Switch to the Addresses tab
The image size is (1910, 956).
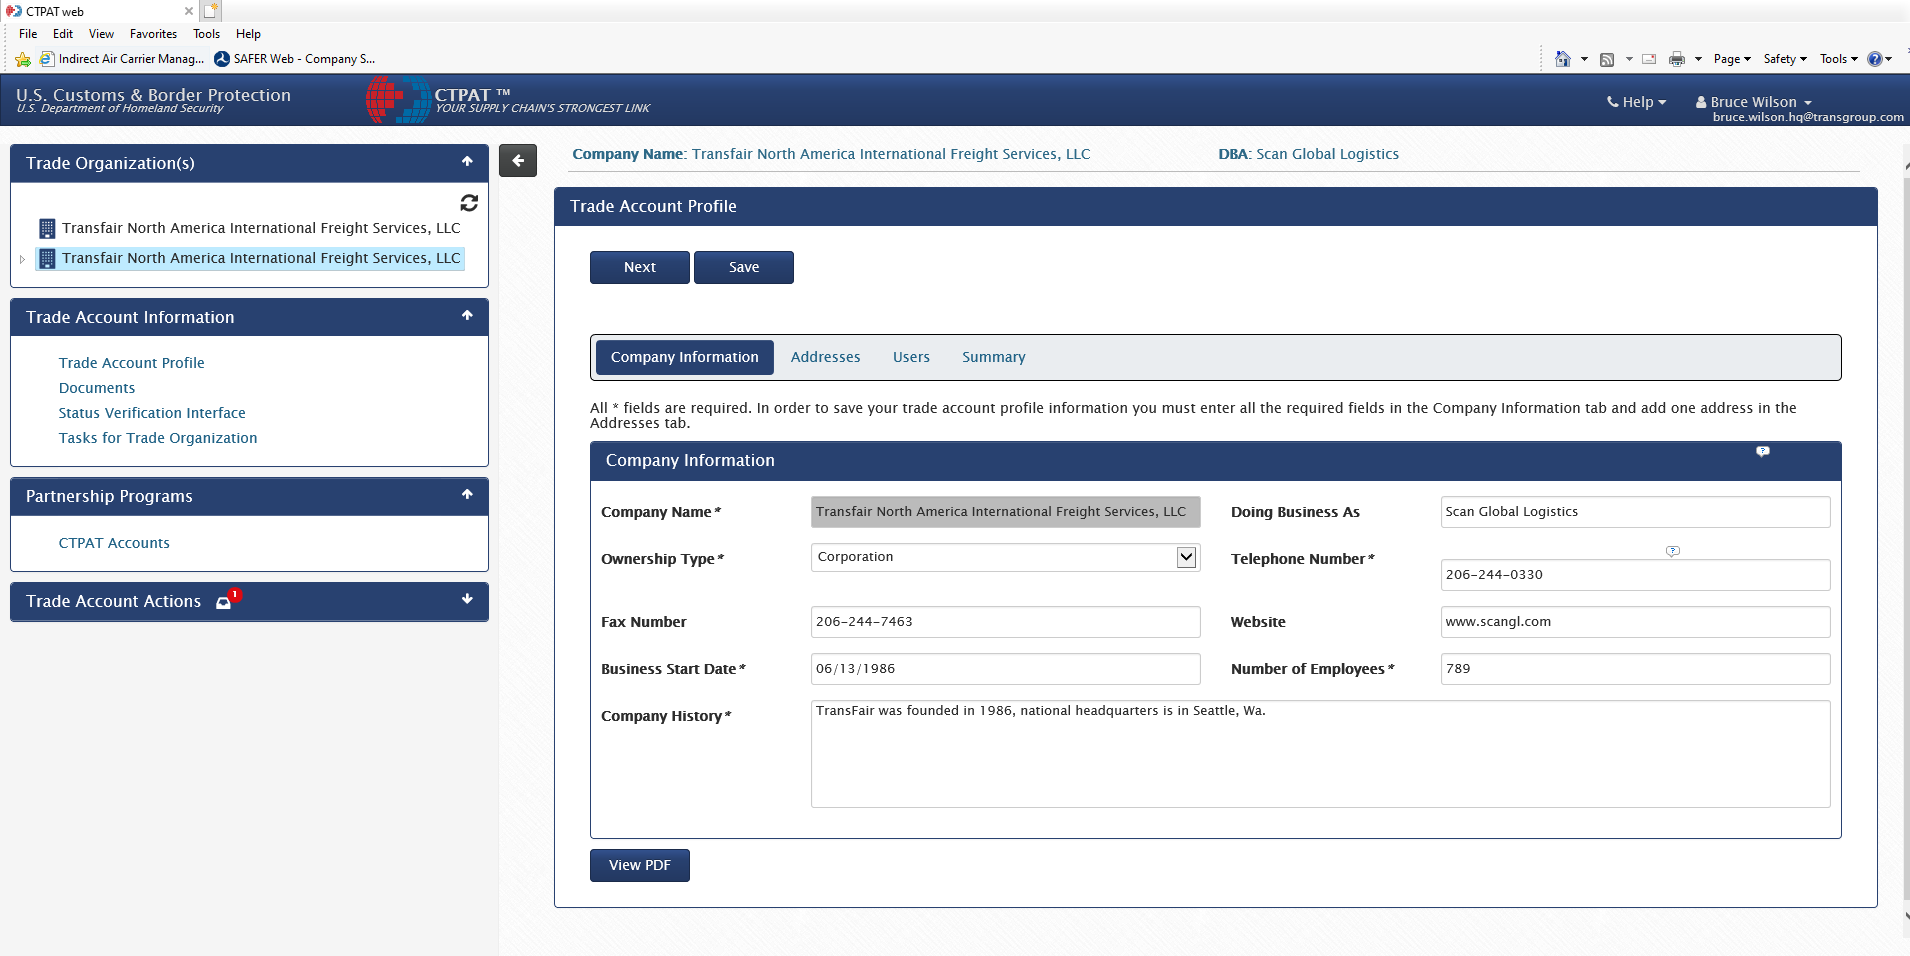pyautogui.click(x=825, y=357)
